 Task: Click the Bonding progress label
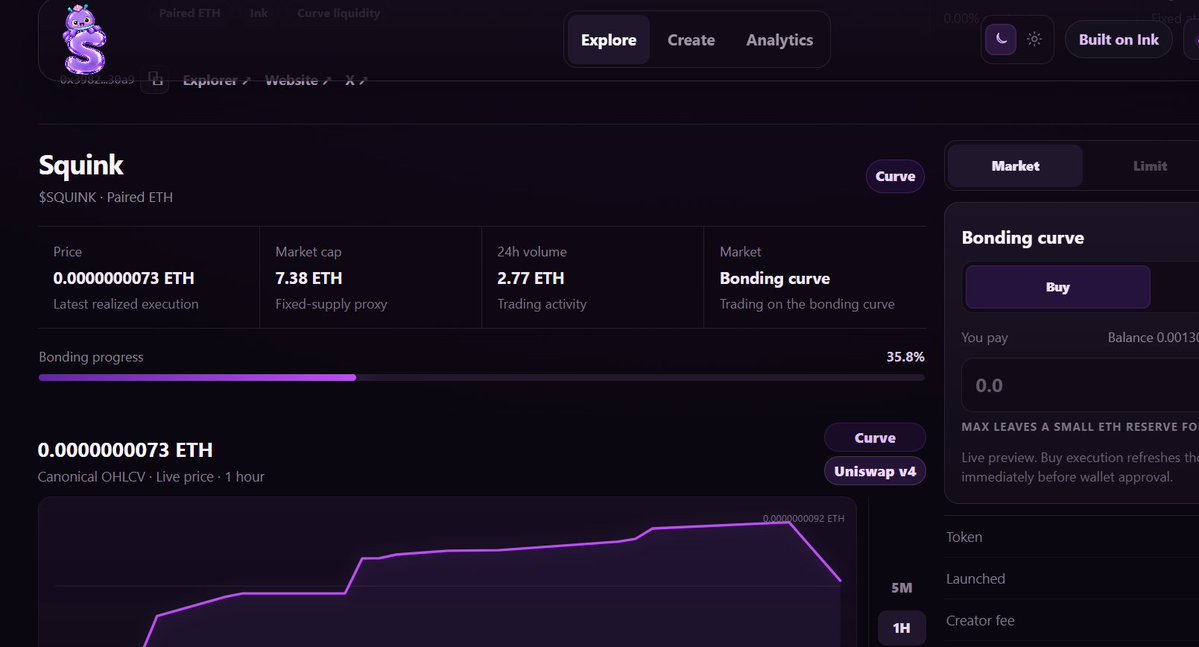click(91, 357)
